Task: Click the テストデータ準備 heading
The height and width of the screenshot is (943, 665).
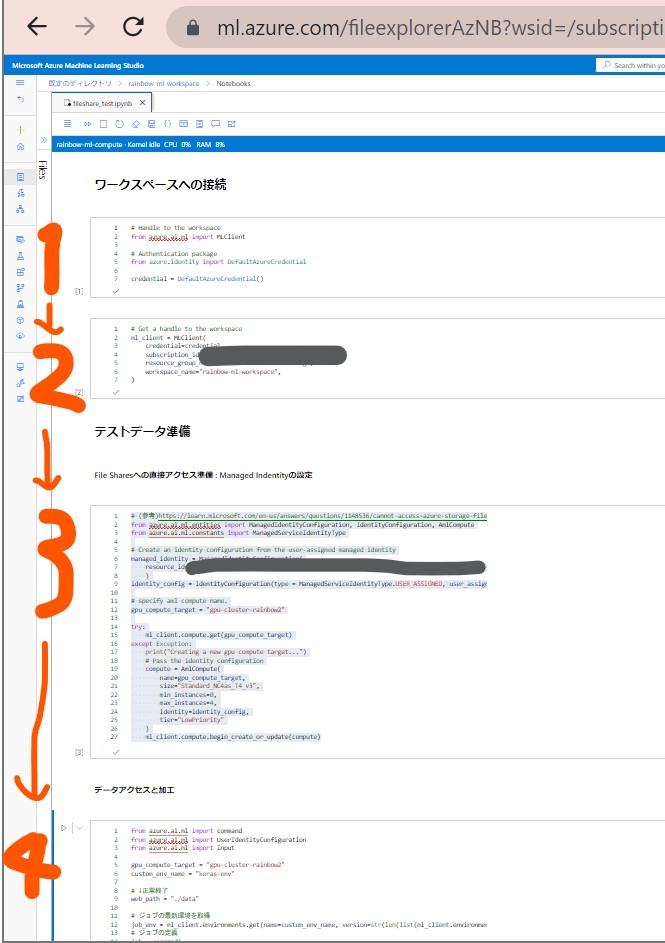Action: click(142, 431)
